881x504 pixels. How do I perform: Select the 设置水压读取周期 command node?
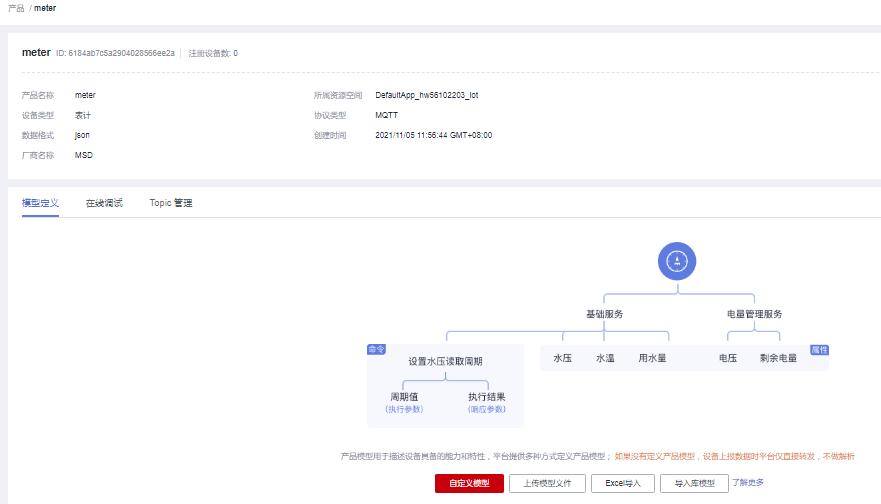(445, 361)
